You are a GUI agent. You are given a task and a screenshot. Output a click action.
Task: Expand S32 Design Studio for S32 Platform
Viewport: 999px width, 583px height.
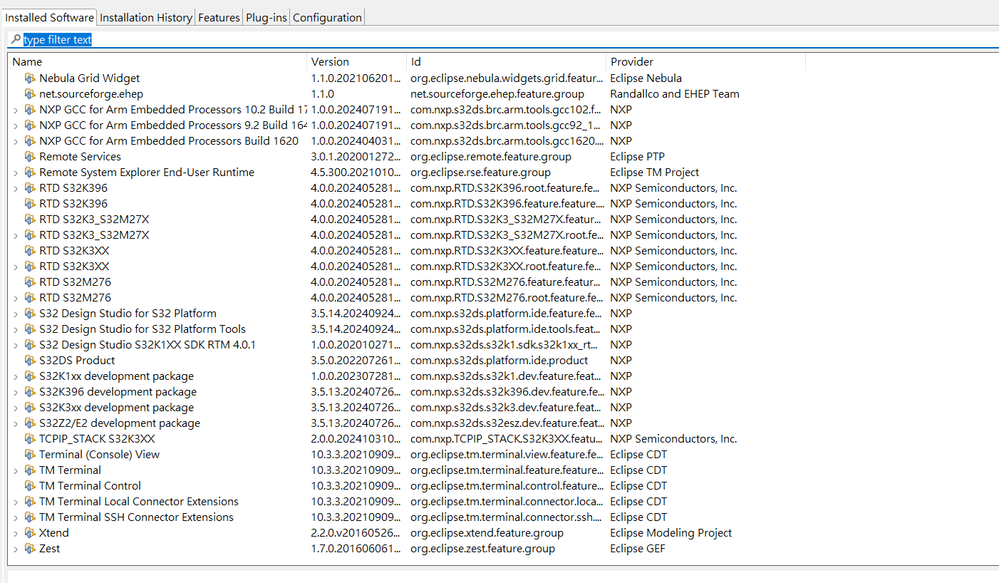[x=16, y=313]
